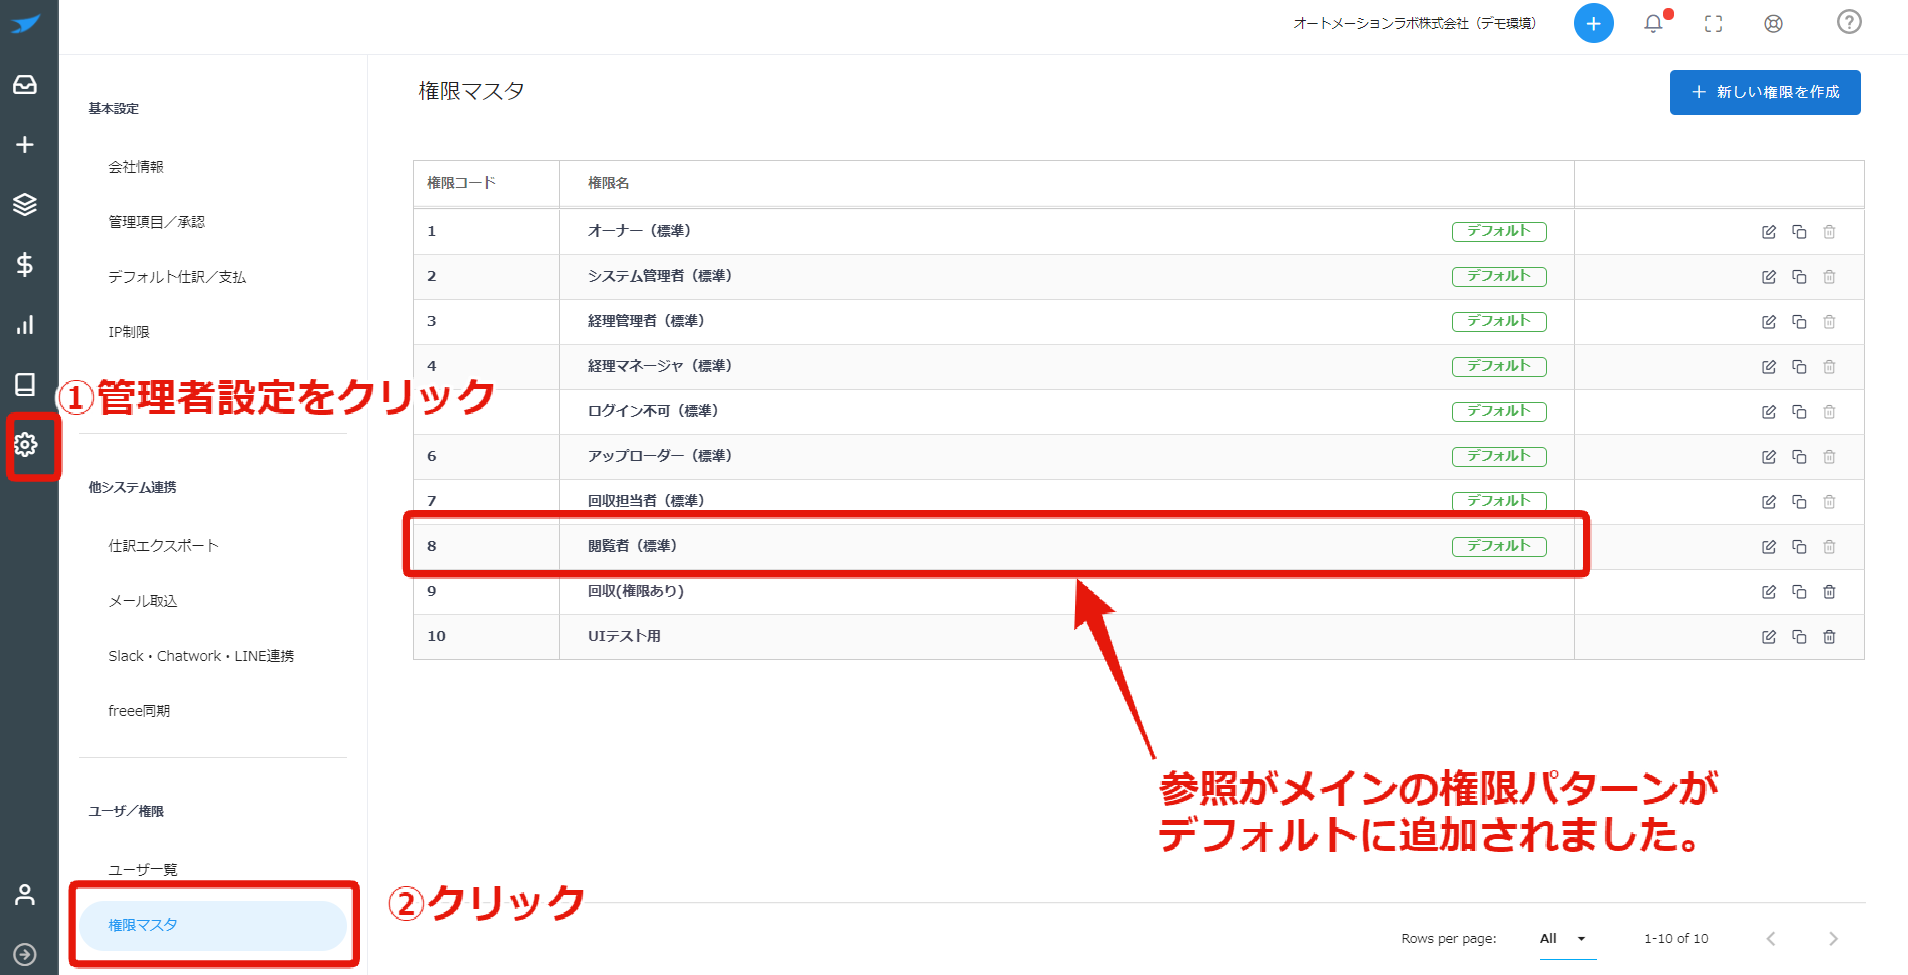Delete the UIテスト用 permission
The height and width of the screenshot is (975, 1908).
click(x=1829, y=637)
